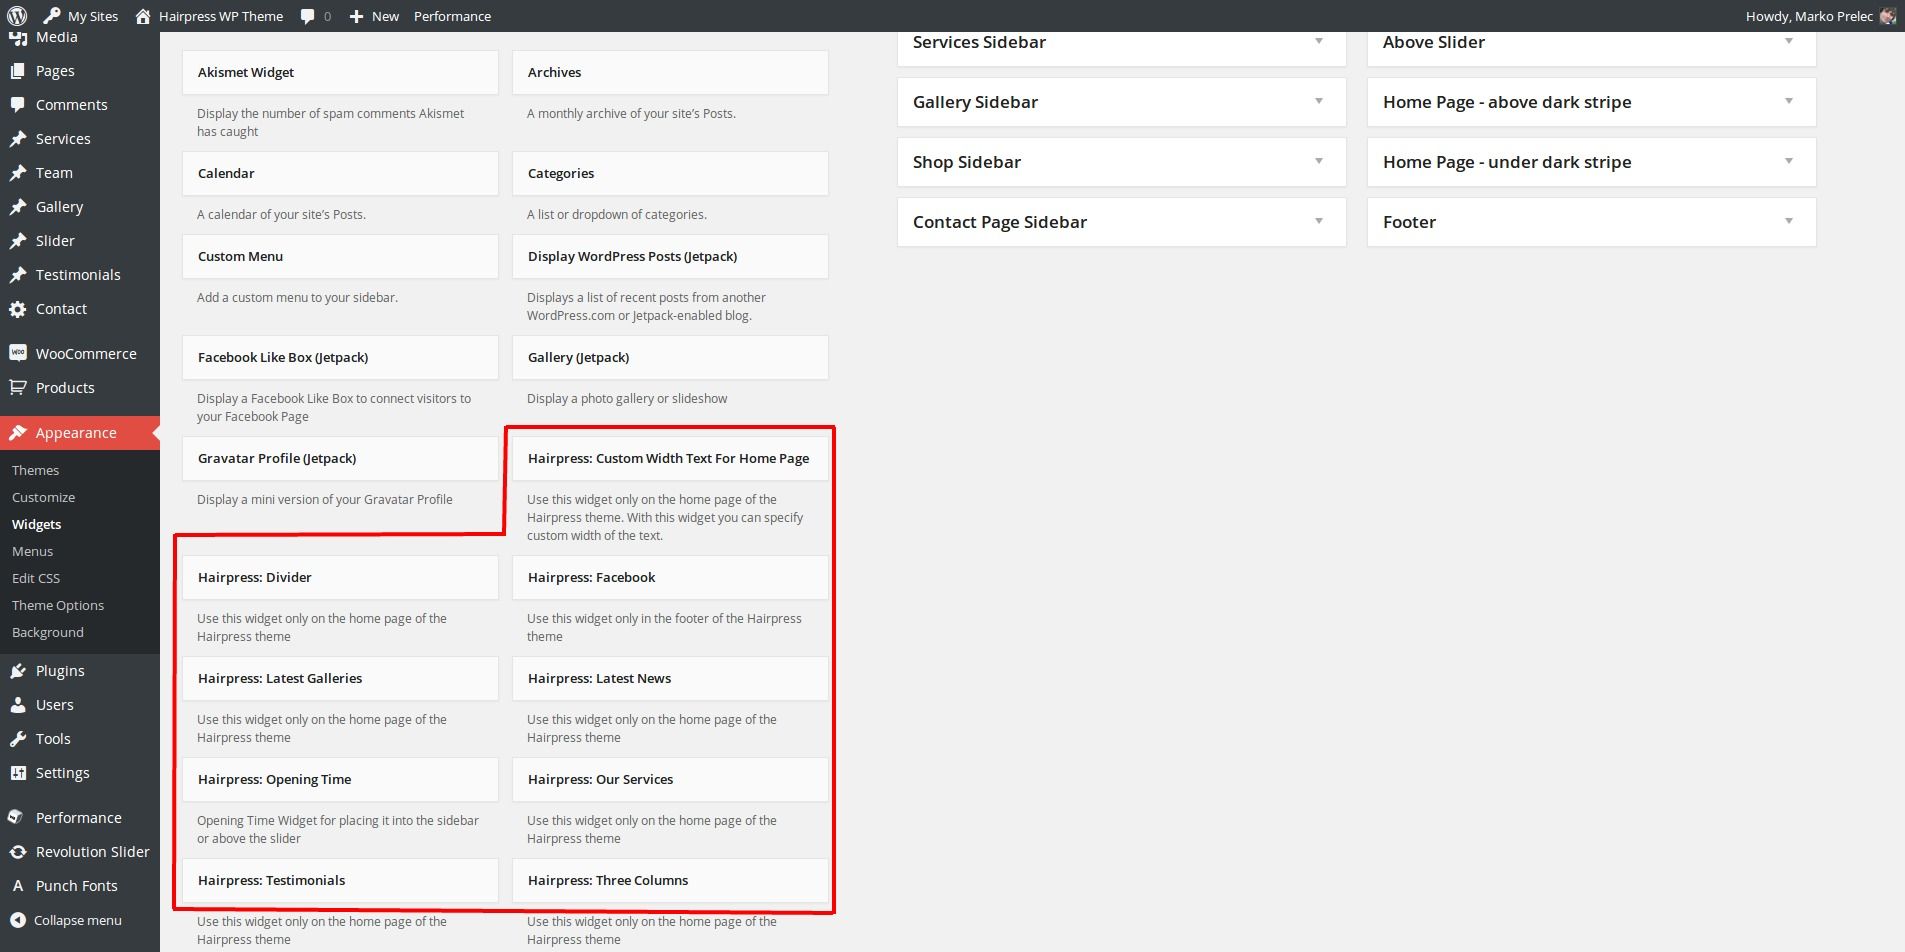Open Performance in the top admin bar
1905x952 pixels.
pos(452,16)
